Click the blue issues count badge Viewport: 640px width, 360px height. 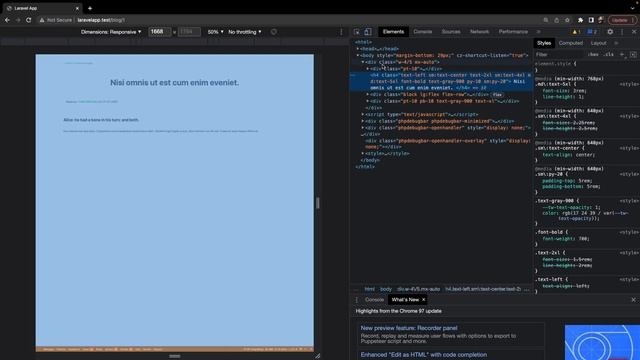tap(592, 32)
